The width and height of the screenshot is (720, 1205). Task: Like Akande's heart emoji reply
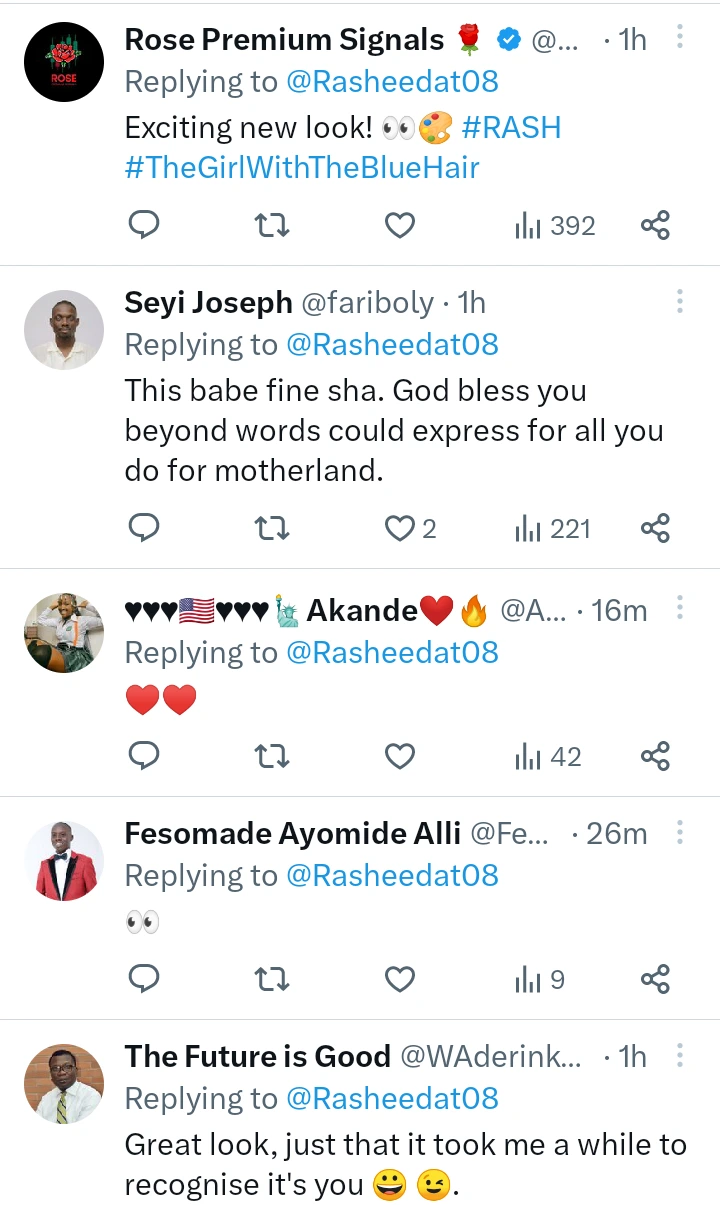(x=400, y=757)
